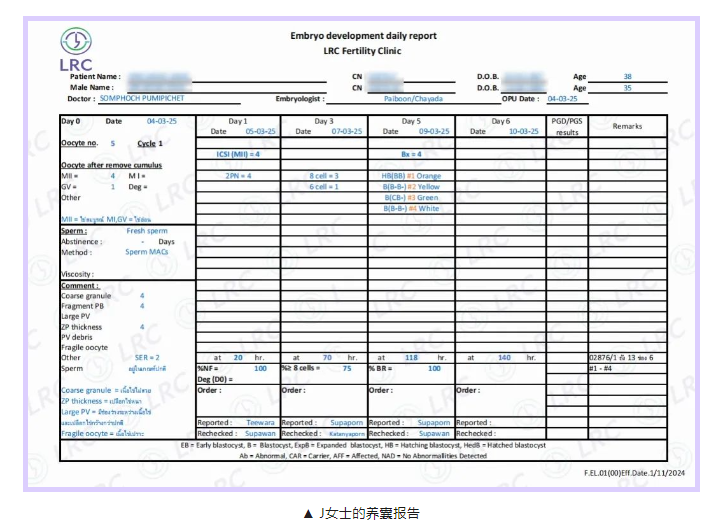Click the 'PV debris' row label
This screenshot has height=530, width=709.
77,337
